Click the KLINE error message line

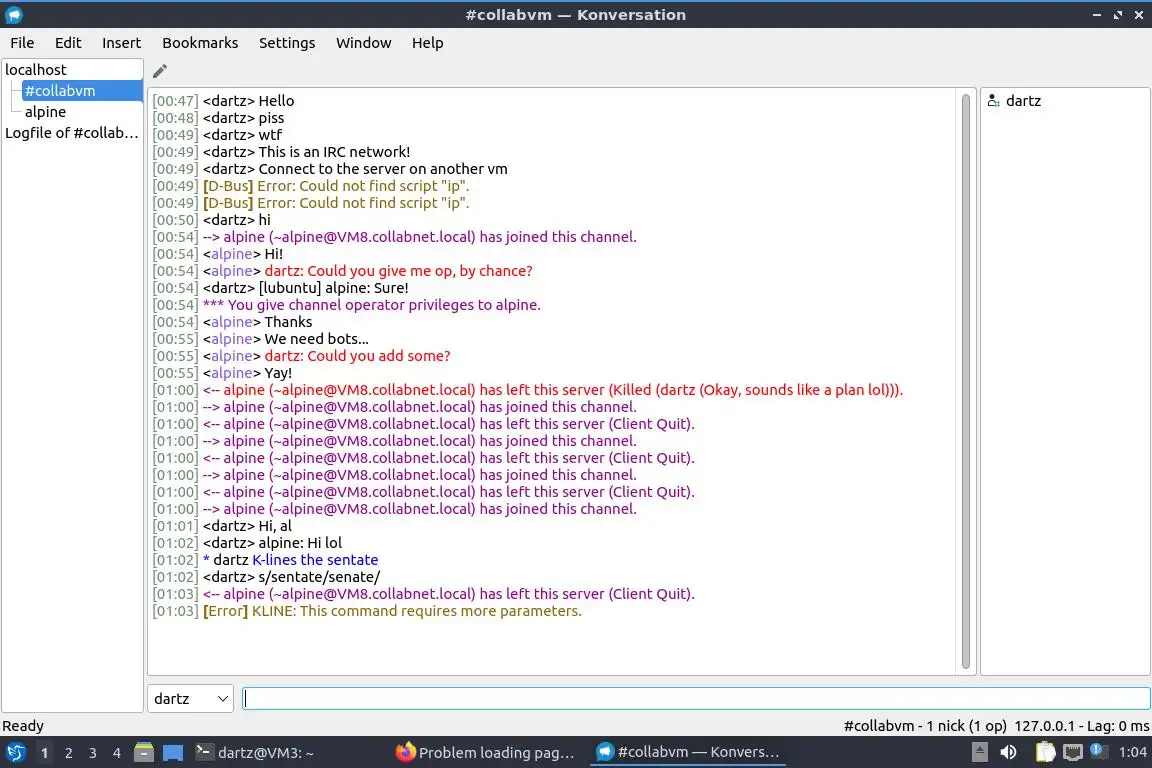(x=367, y=611)
